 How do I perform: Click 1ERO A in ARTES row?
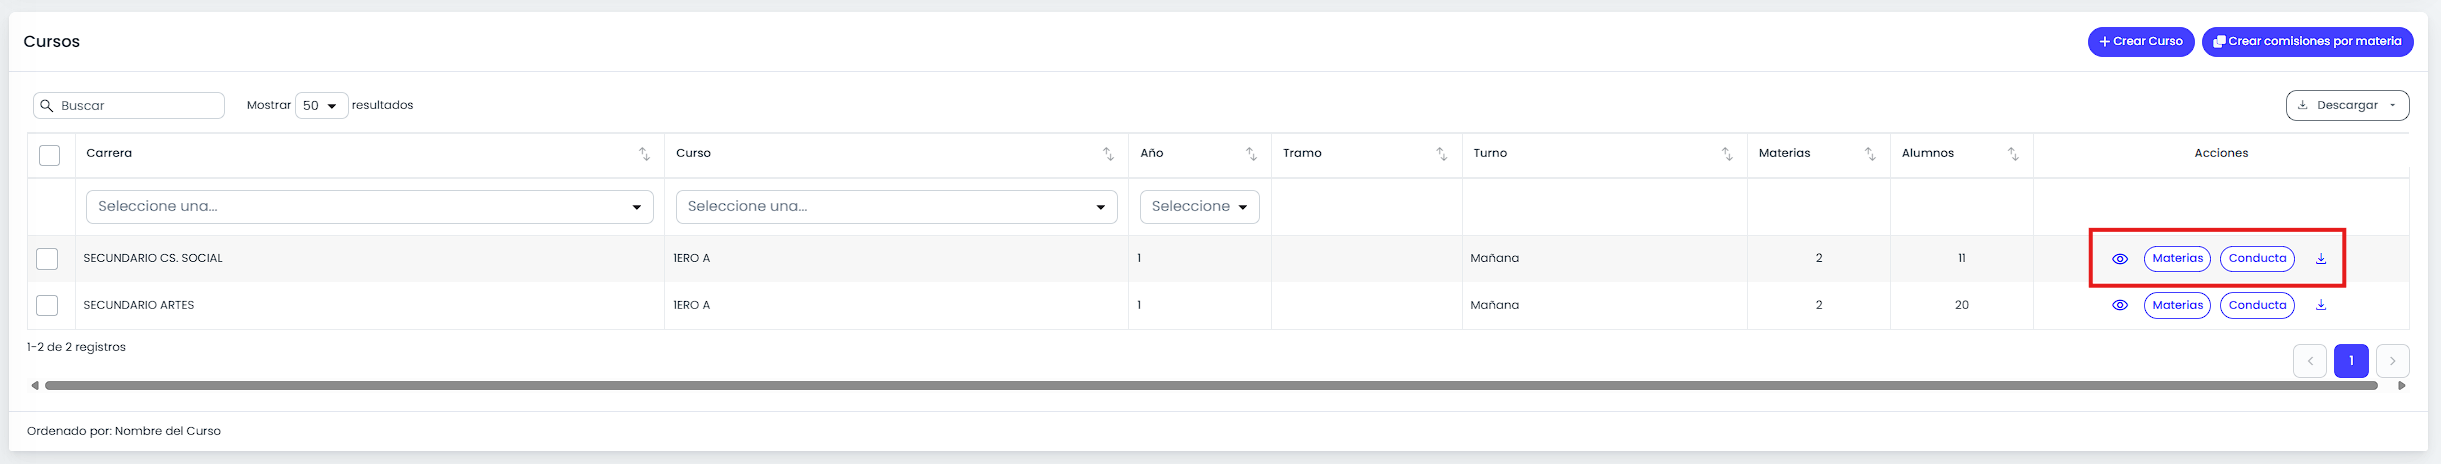(692, 305)
